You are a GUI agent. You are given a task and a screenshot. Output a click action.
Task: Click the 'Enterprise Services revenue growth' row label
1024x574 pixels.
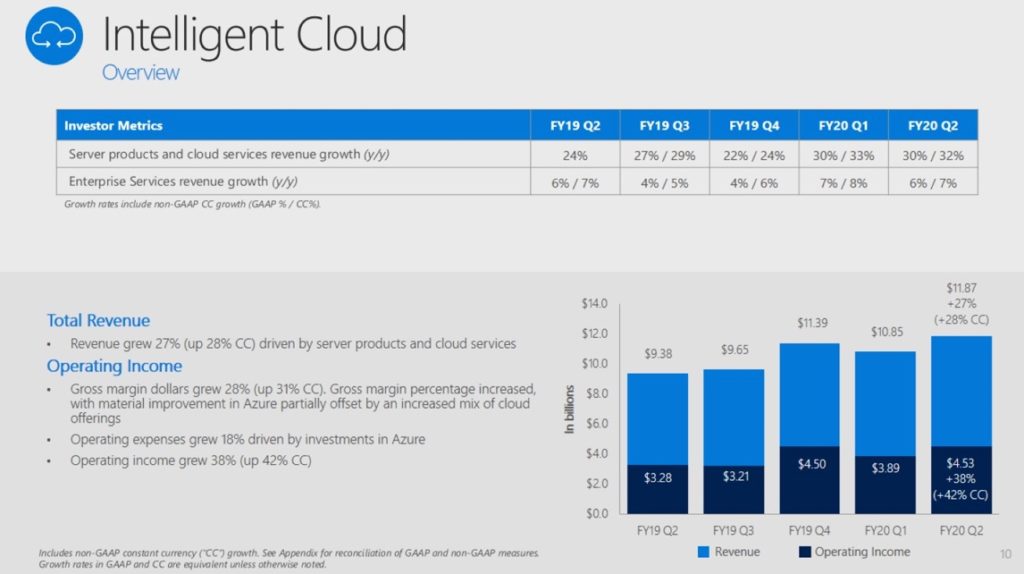(183, 182)
